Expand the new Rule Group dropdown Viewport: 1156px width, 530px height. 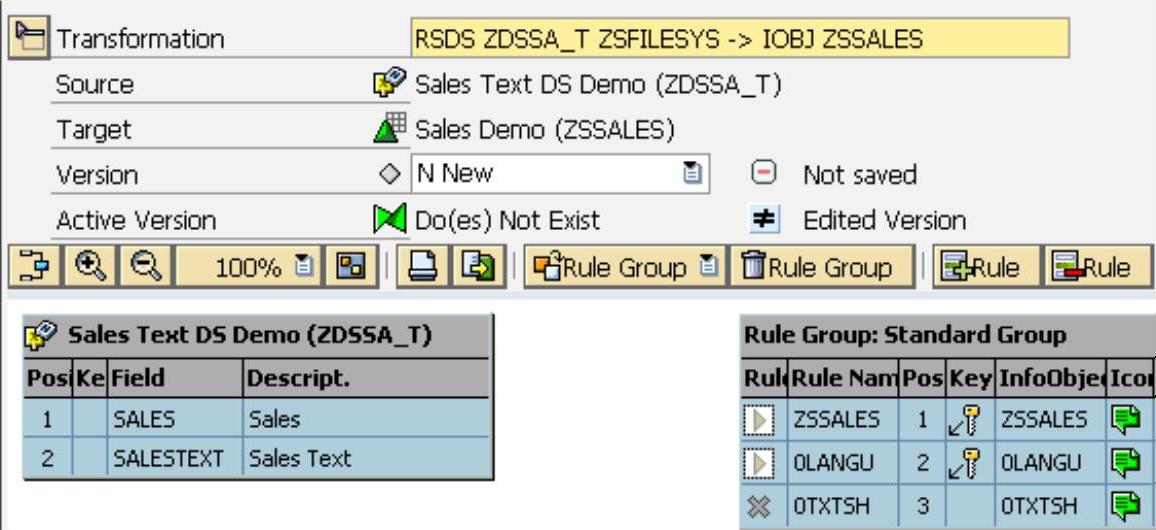click(707, 268)
